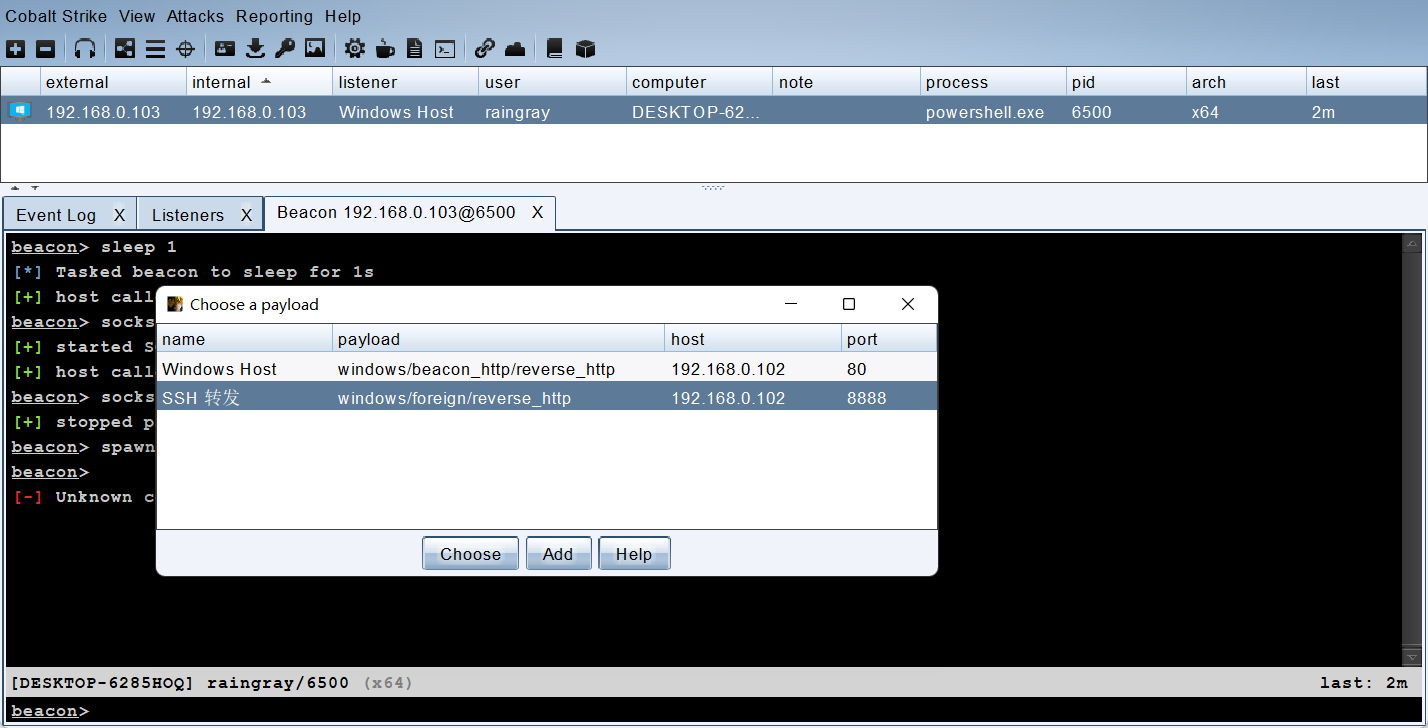Select the Windows Host payload row
Viewport: 1428px width, 728px height.
coord(547,369)
